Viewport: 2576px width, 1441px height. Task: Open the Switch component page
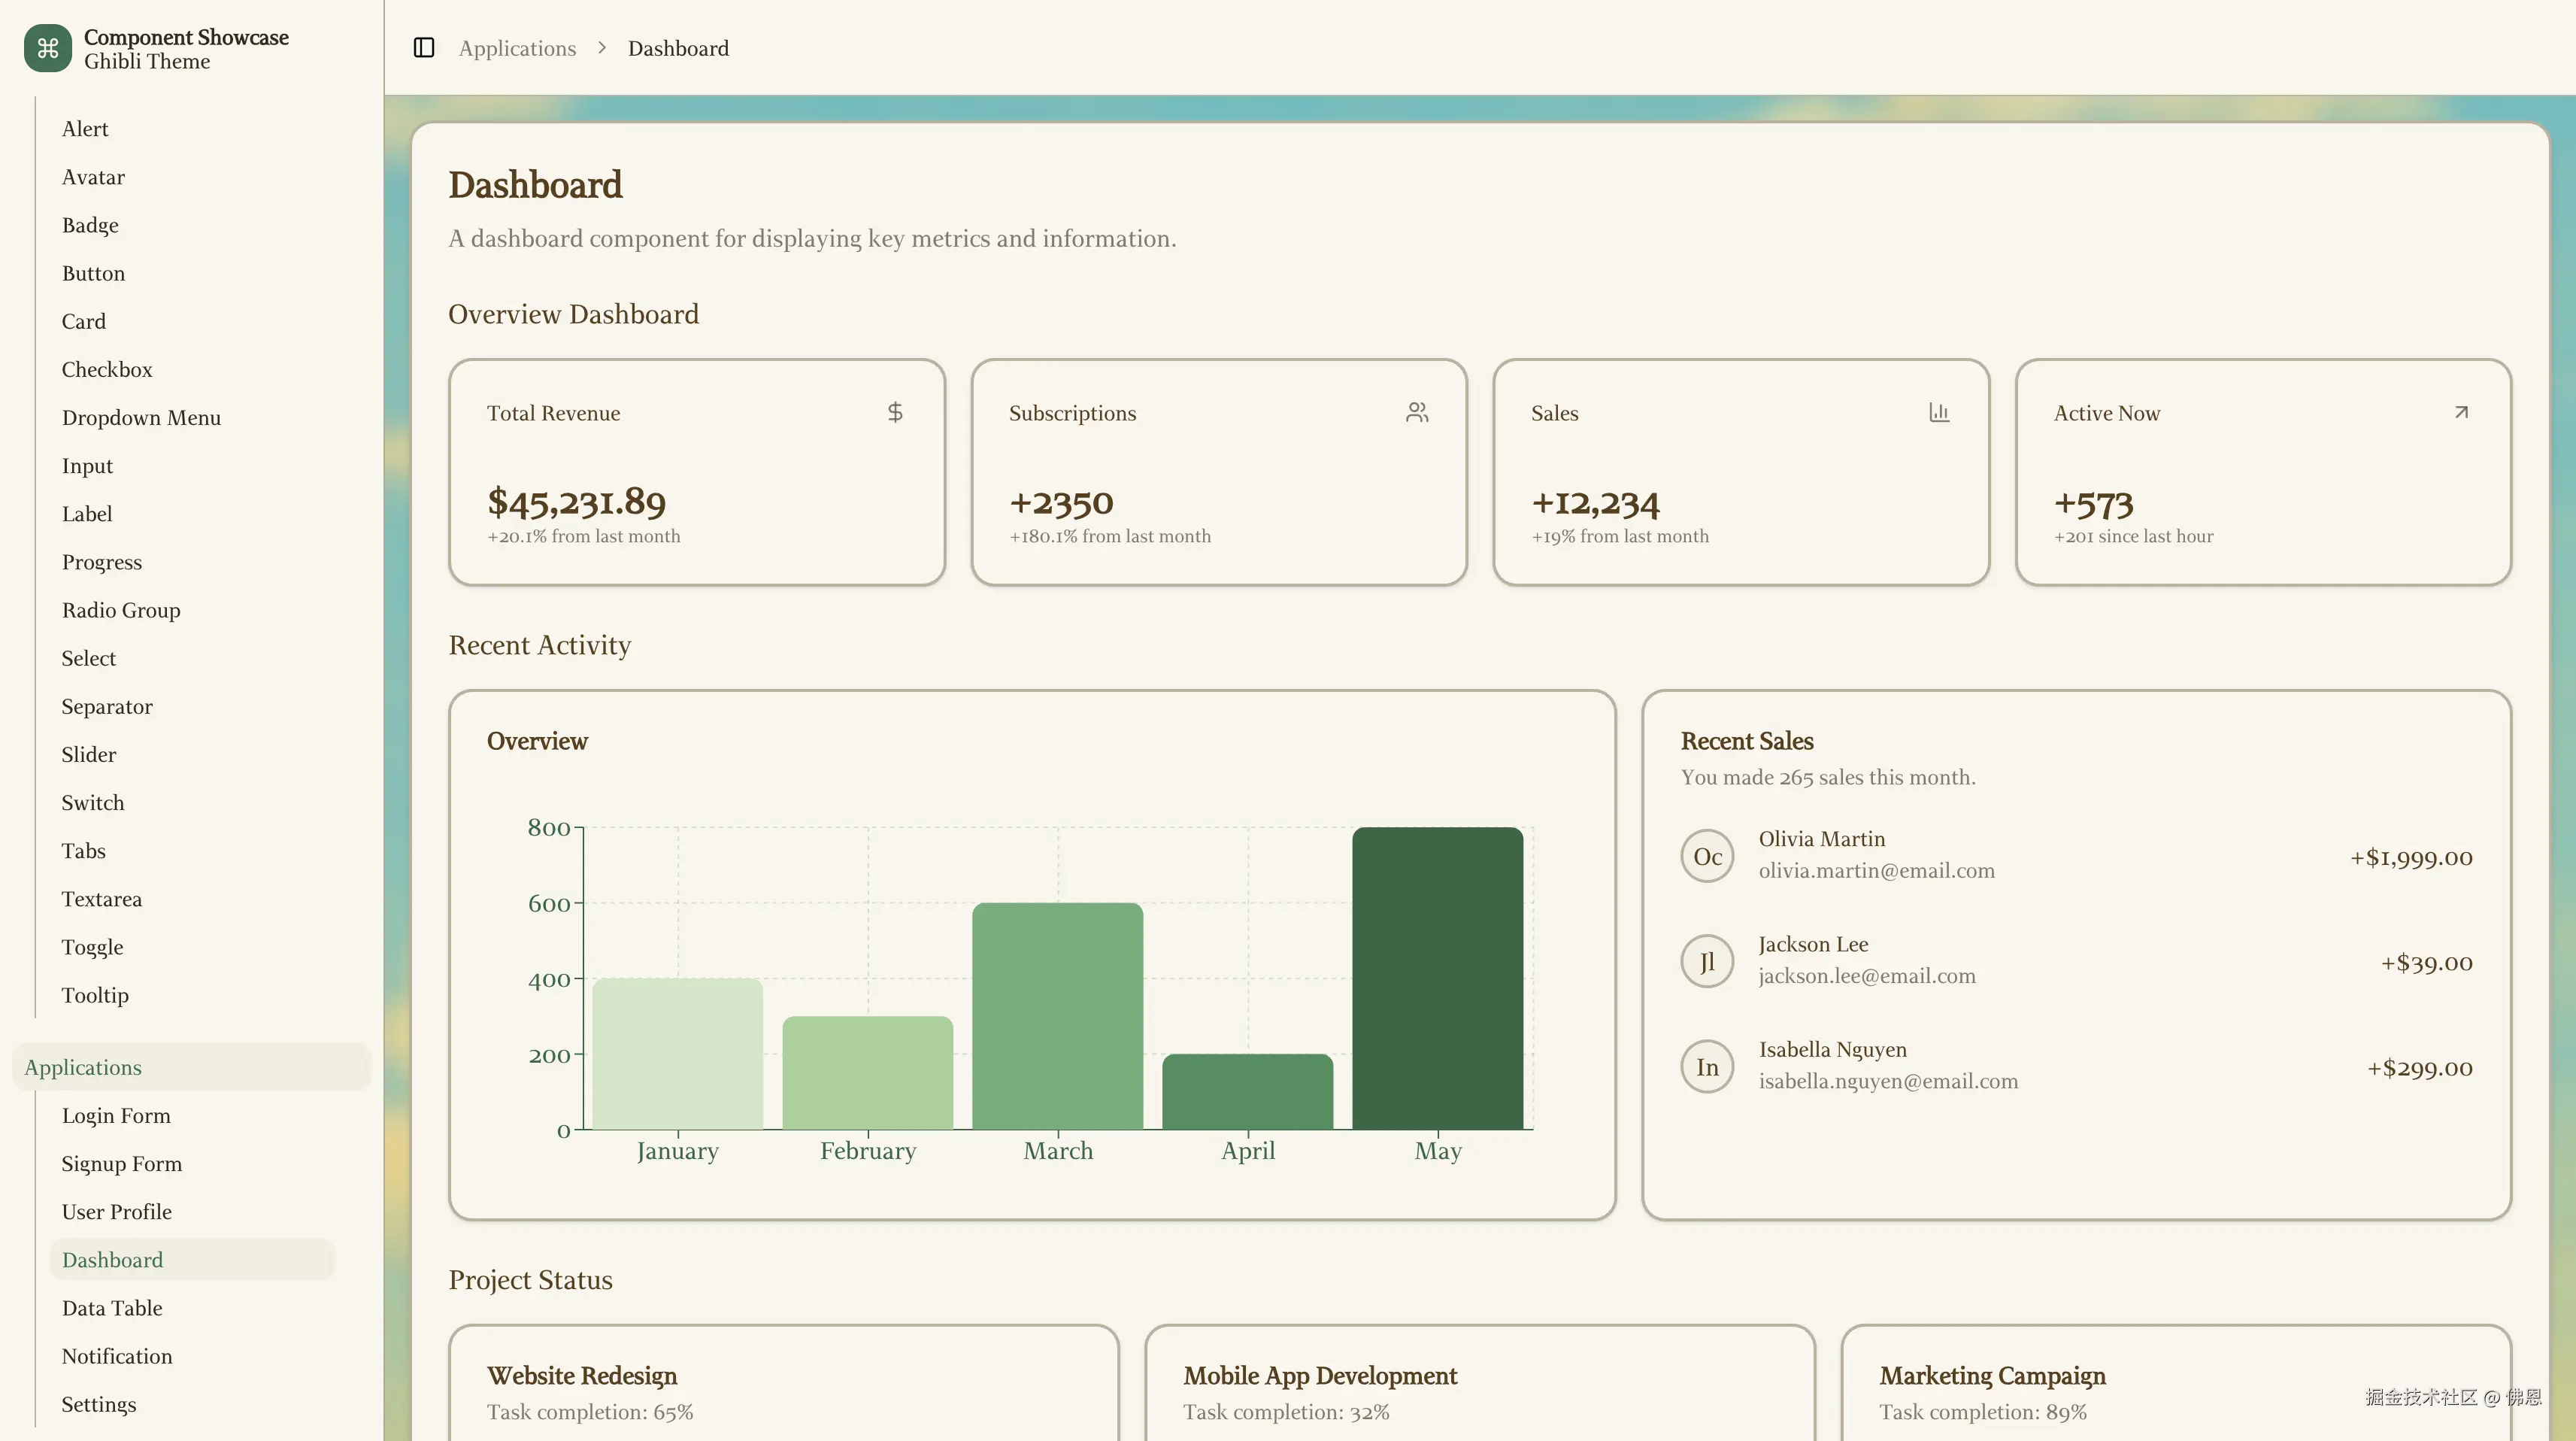click(93, 803)
